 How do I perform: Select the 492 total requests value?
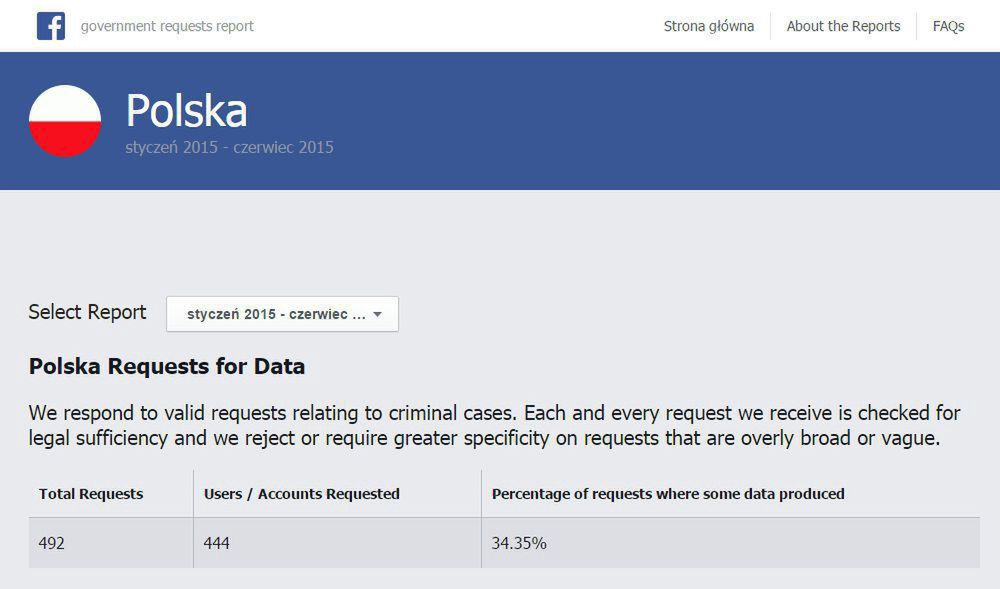49,543
